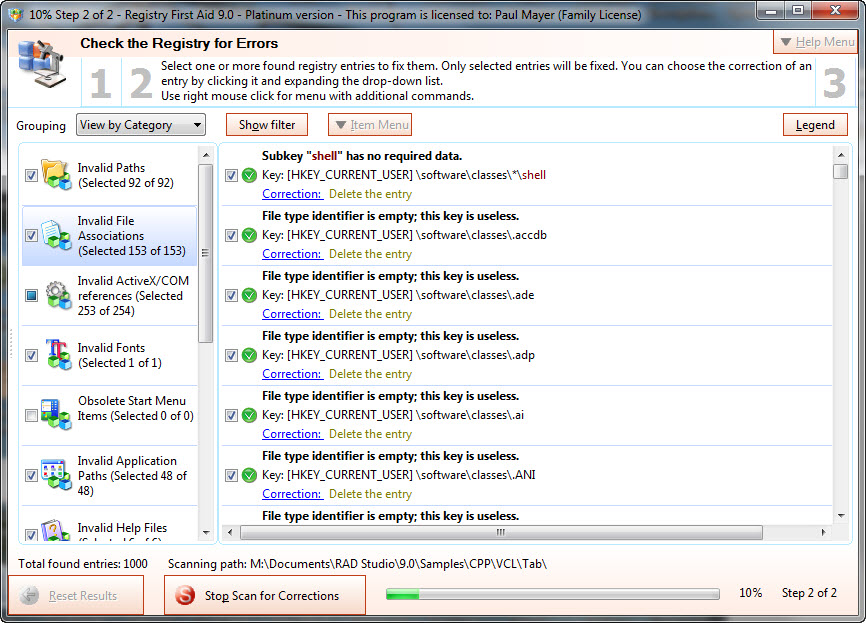The image size is (866, 623).
Task: Expand Correction options for the .ai entry
Action: click(292, 434)
